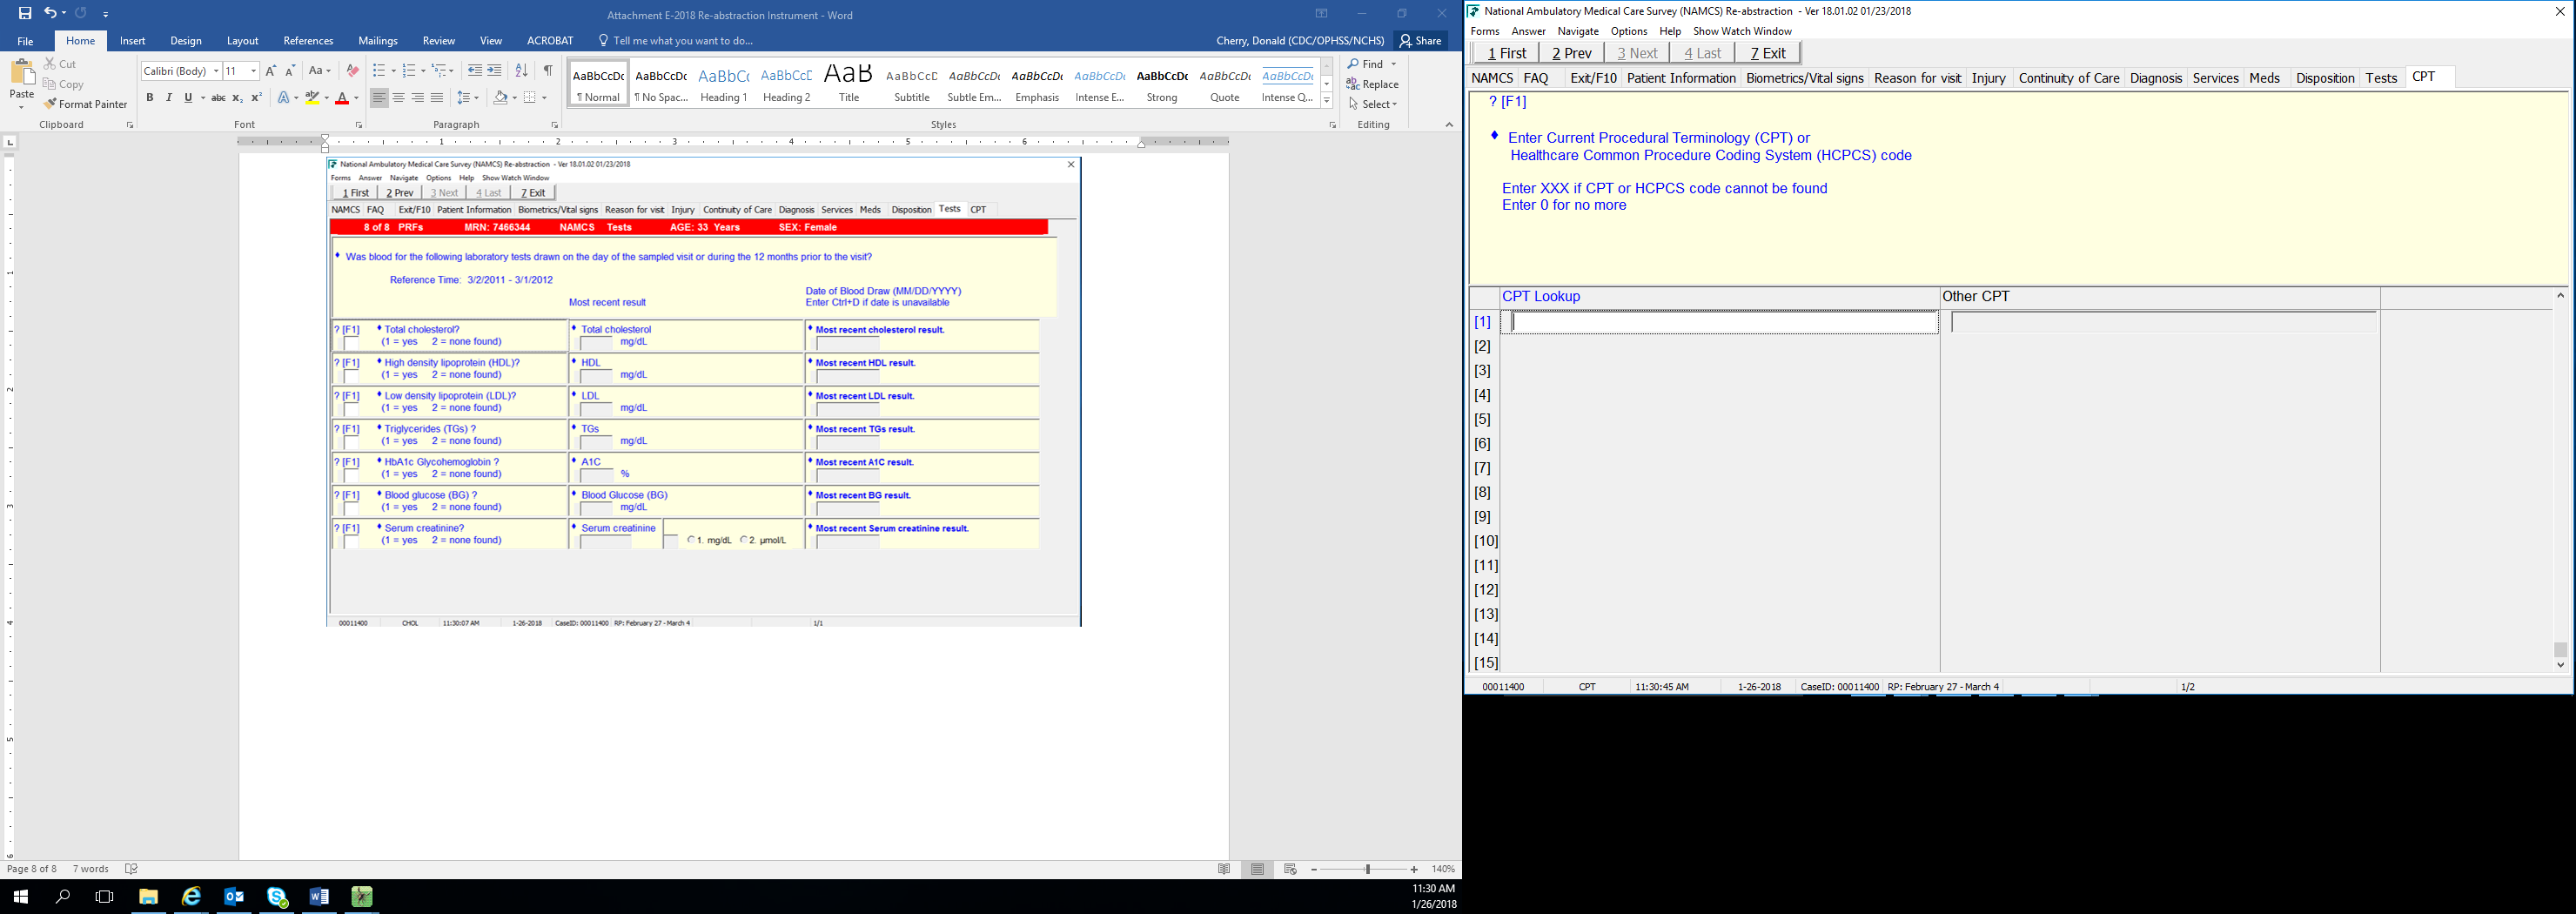Open Outlook from the taskbar
2576x914 pixels.
coord(234,897)
